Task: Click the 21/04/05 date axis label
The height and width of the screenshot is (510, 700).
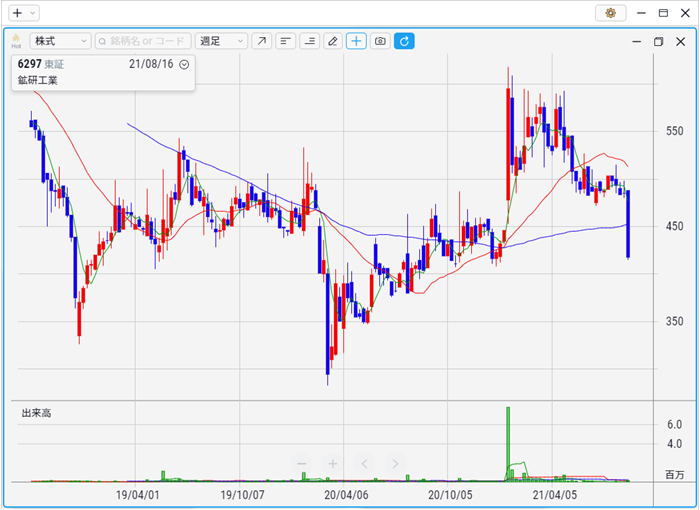Action: [x=555, y=495]
